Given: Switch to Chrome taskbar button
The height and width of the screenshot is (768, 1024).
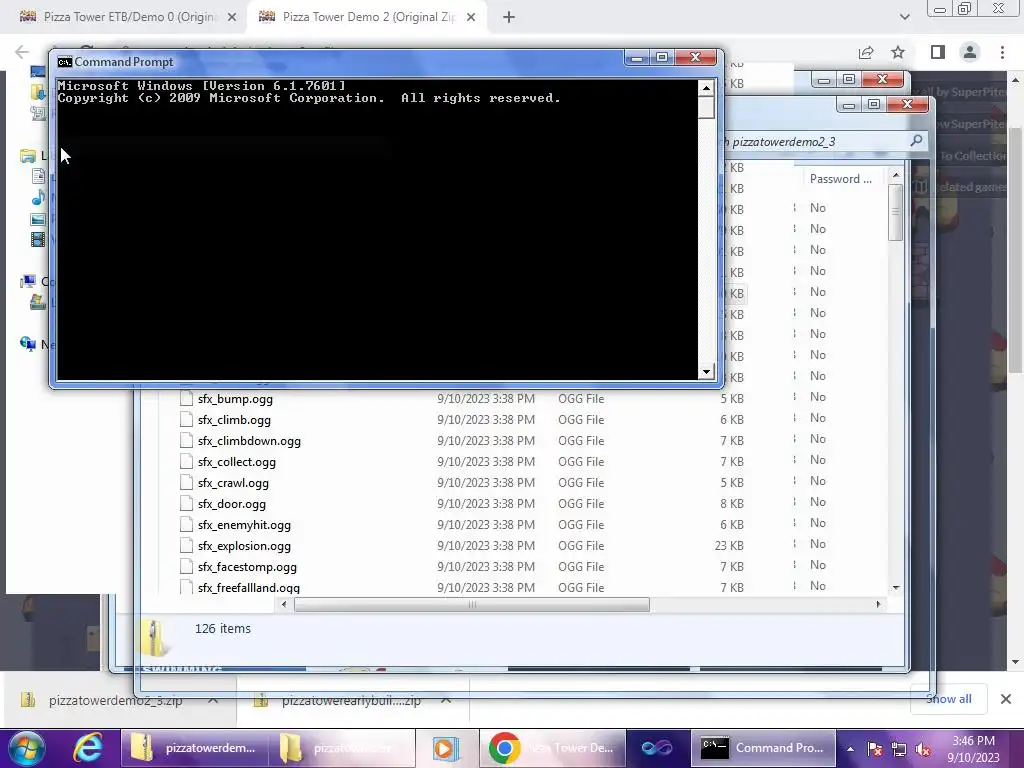Looking at the screenshot, I should [552, 748].
